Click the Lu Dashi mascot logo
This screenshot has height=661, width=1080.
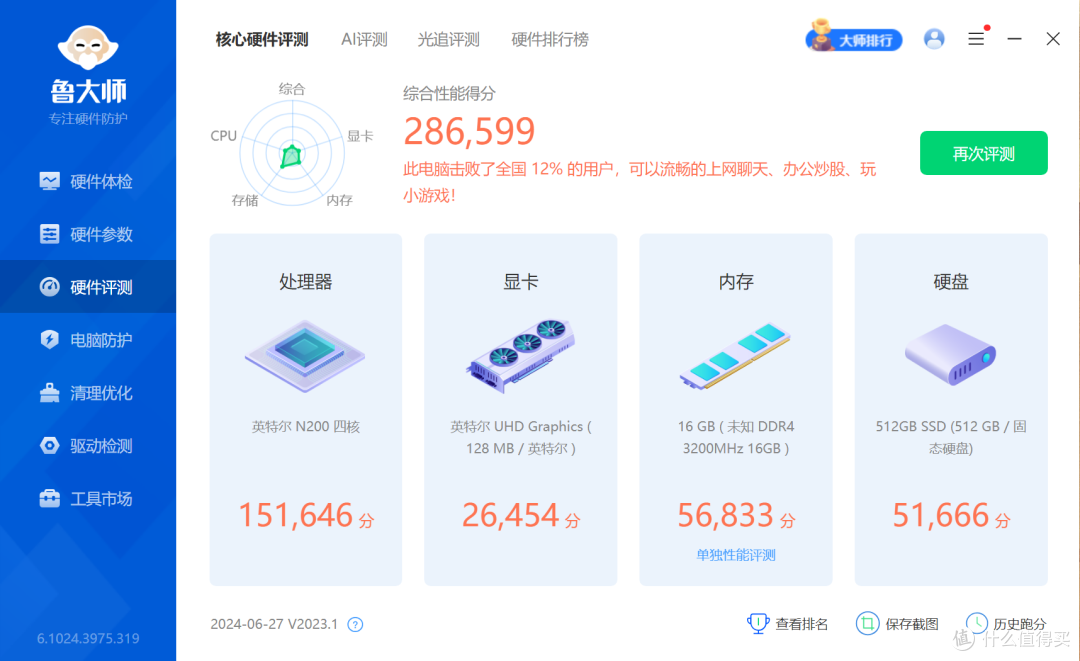coord(88,48)
